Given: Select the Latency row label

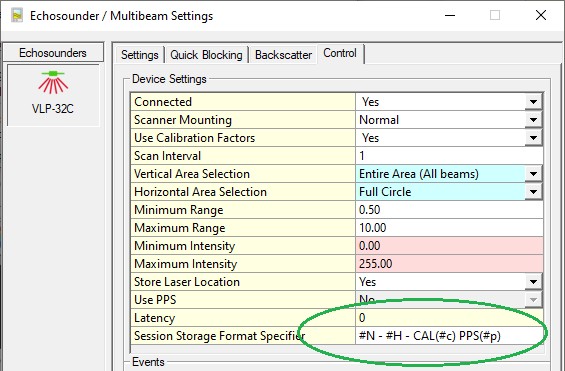Looking at the screenshot, I should [x=243, y=318].
